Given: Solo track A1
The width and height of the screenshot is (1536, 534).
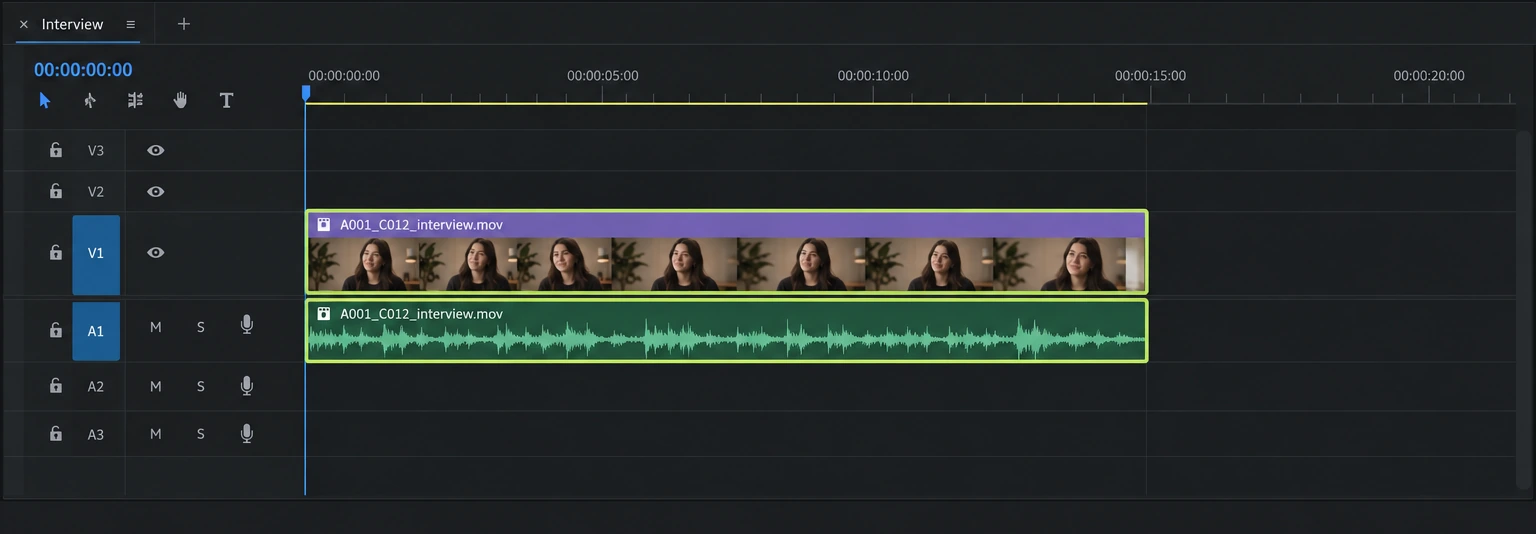Looking at the screenshot, I should click(x=200, y=327).
